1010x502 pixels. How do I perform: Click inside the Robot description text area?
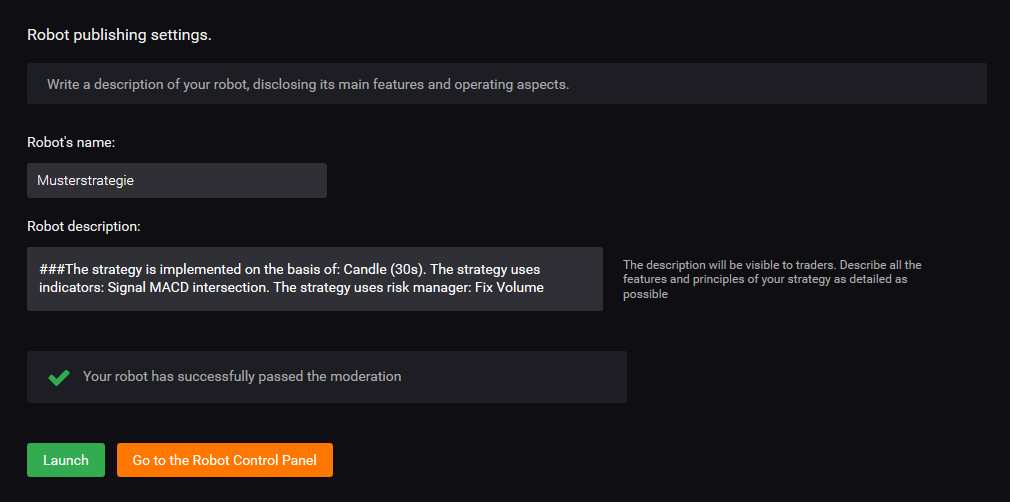coord(315,278)
